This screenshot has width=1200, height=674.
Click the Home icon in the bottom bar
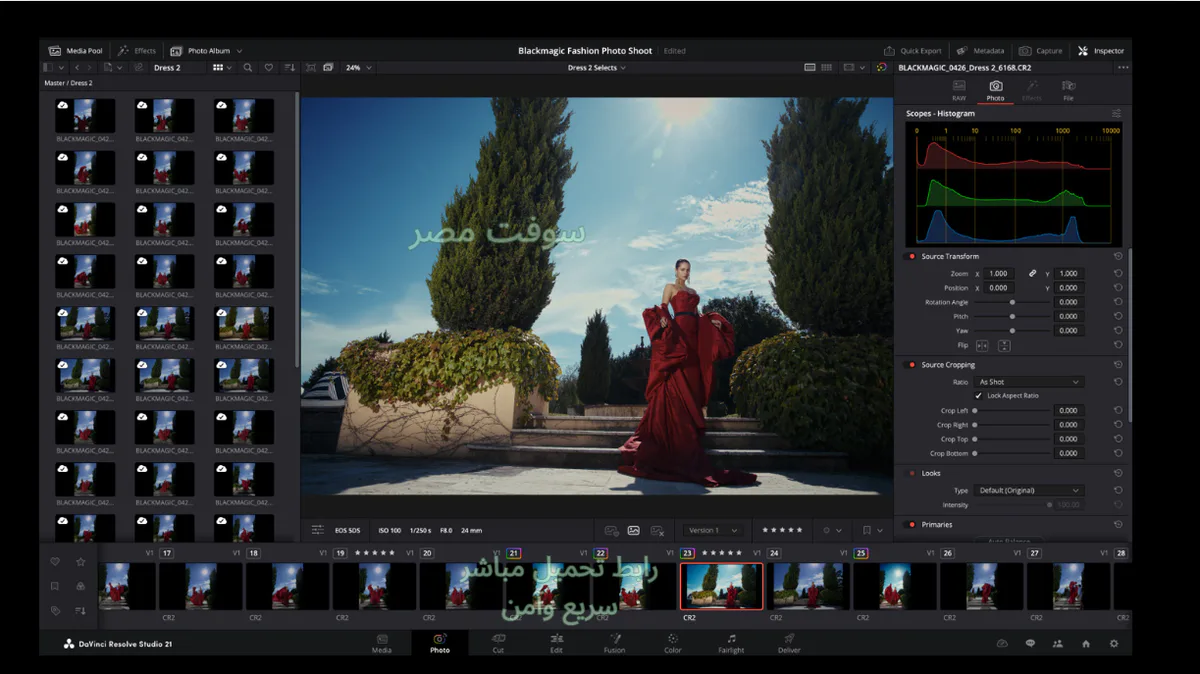pos(1086,644)
